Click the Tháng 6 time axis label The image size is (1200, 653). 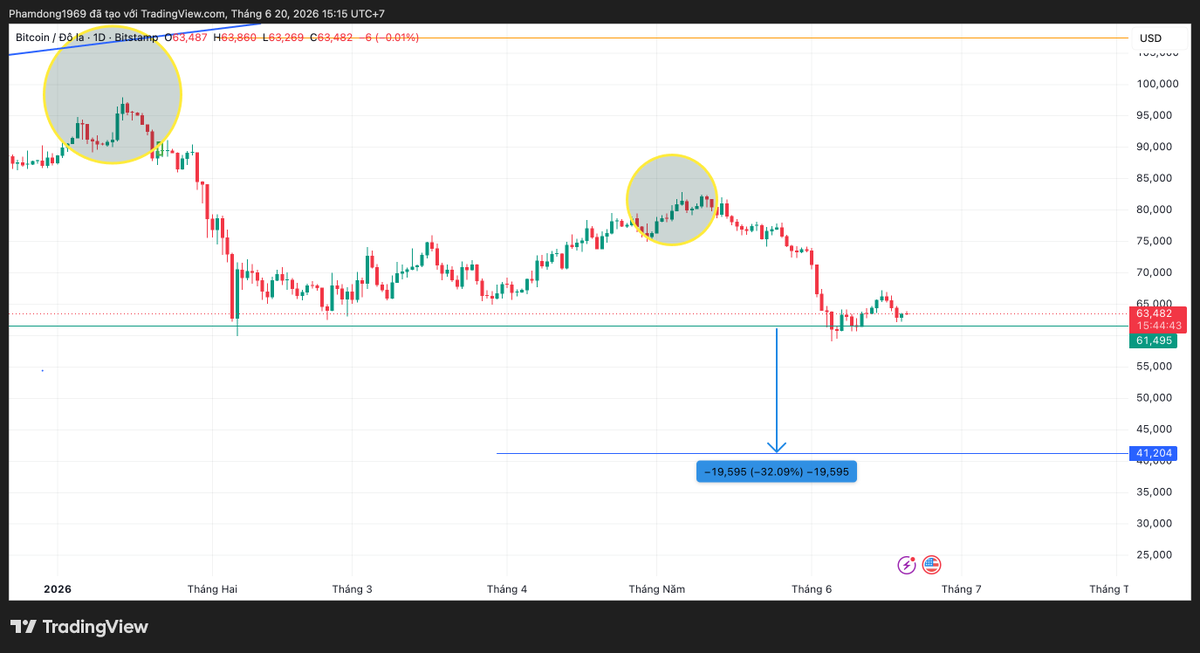[x=812, y=589]
